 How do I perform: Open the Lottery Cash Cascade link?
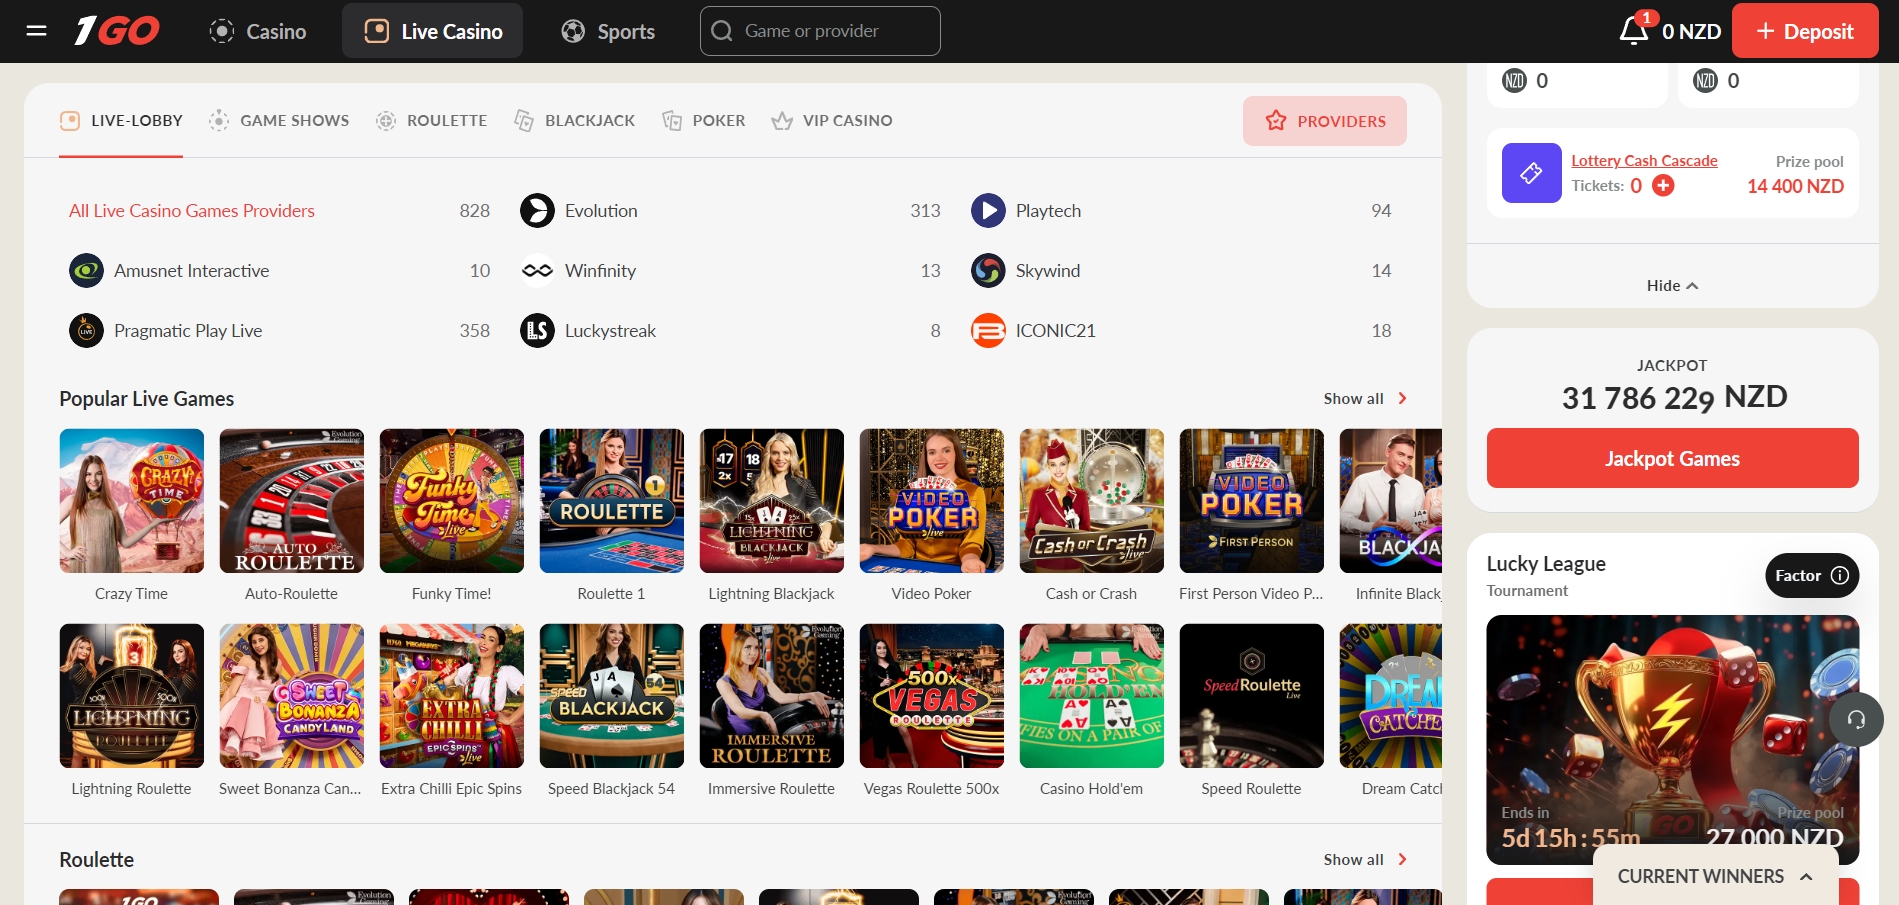[x=1644, y=161]
